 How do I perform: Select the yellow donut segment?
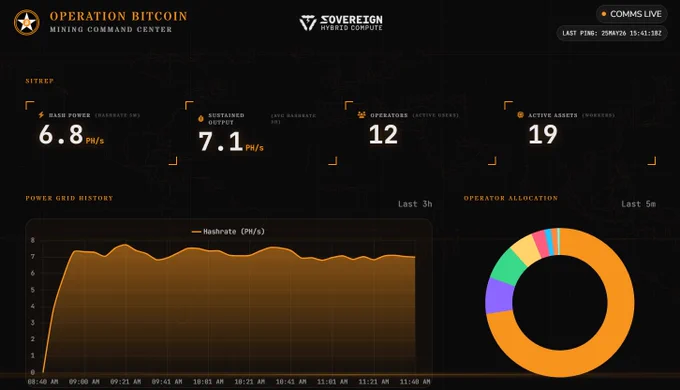click(x=526, y=249)
